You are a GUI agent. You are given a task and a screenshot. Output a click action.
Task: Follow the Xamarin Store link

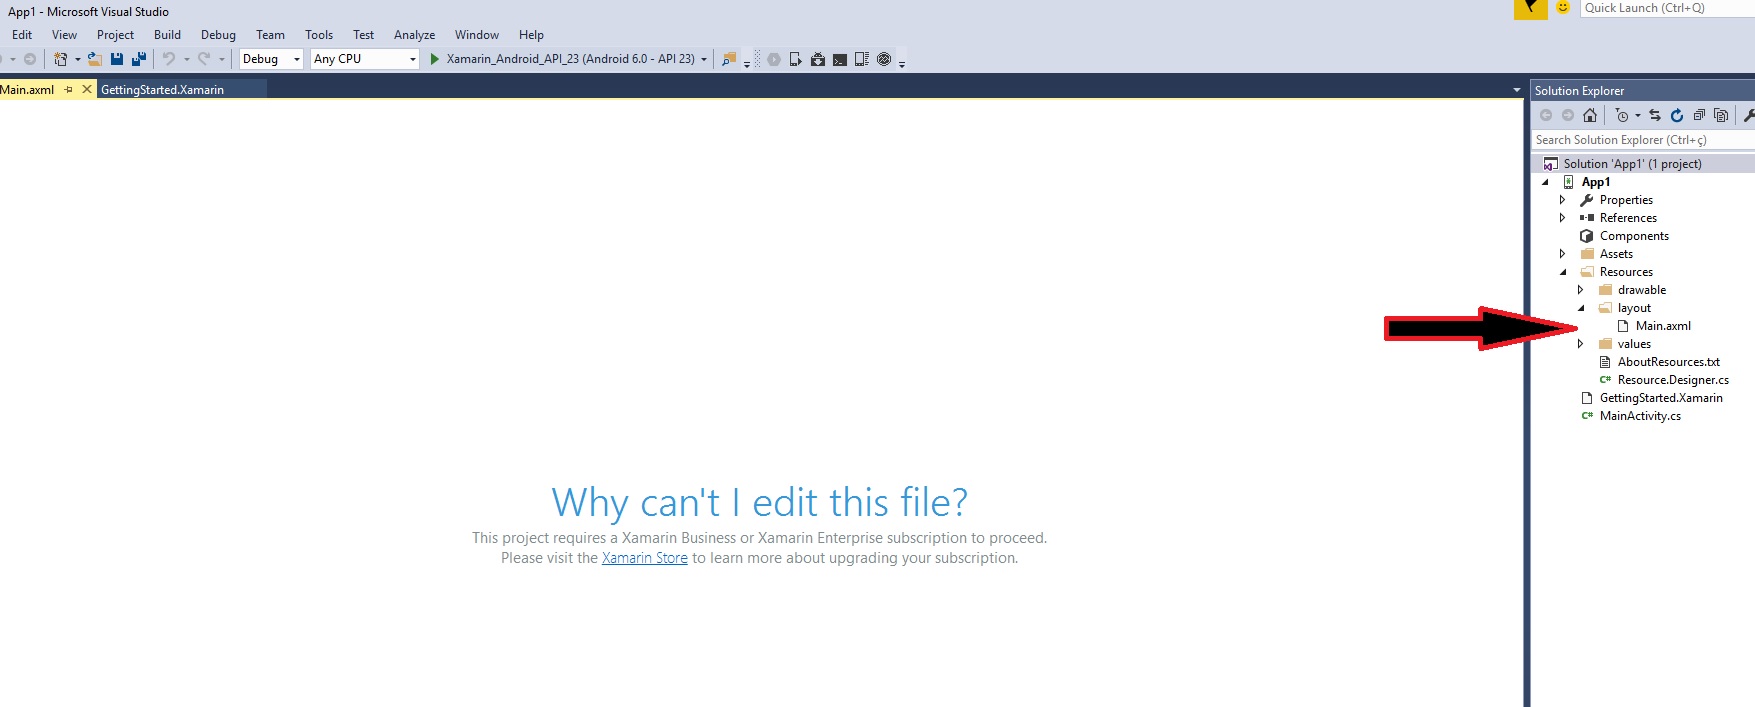pyautogui.click(x=645, y=558)
